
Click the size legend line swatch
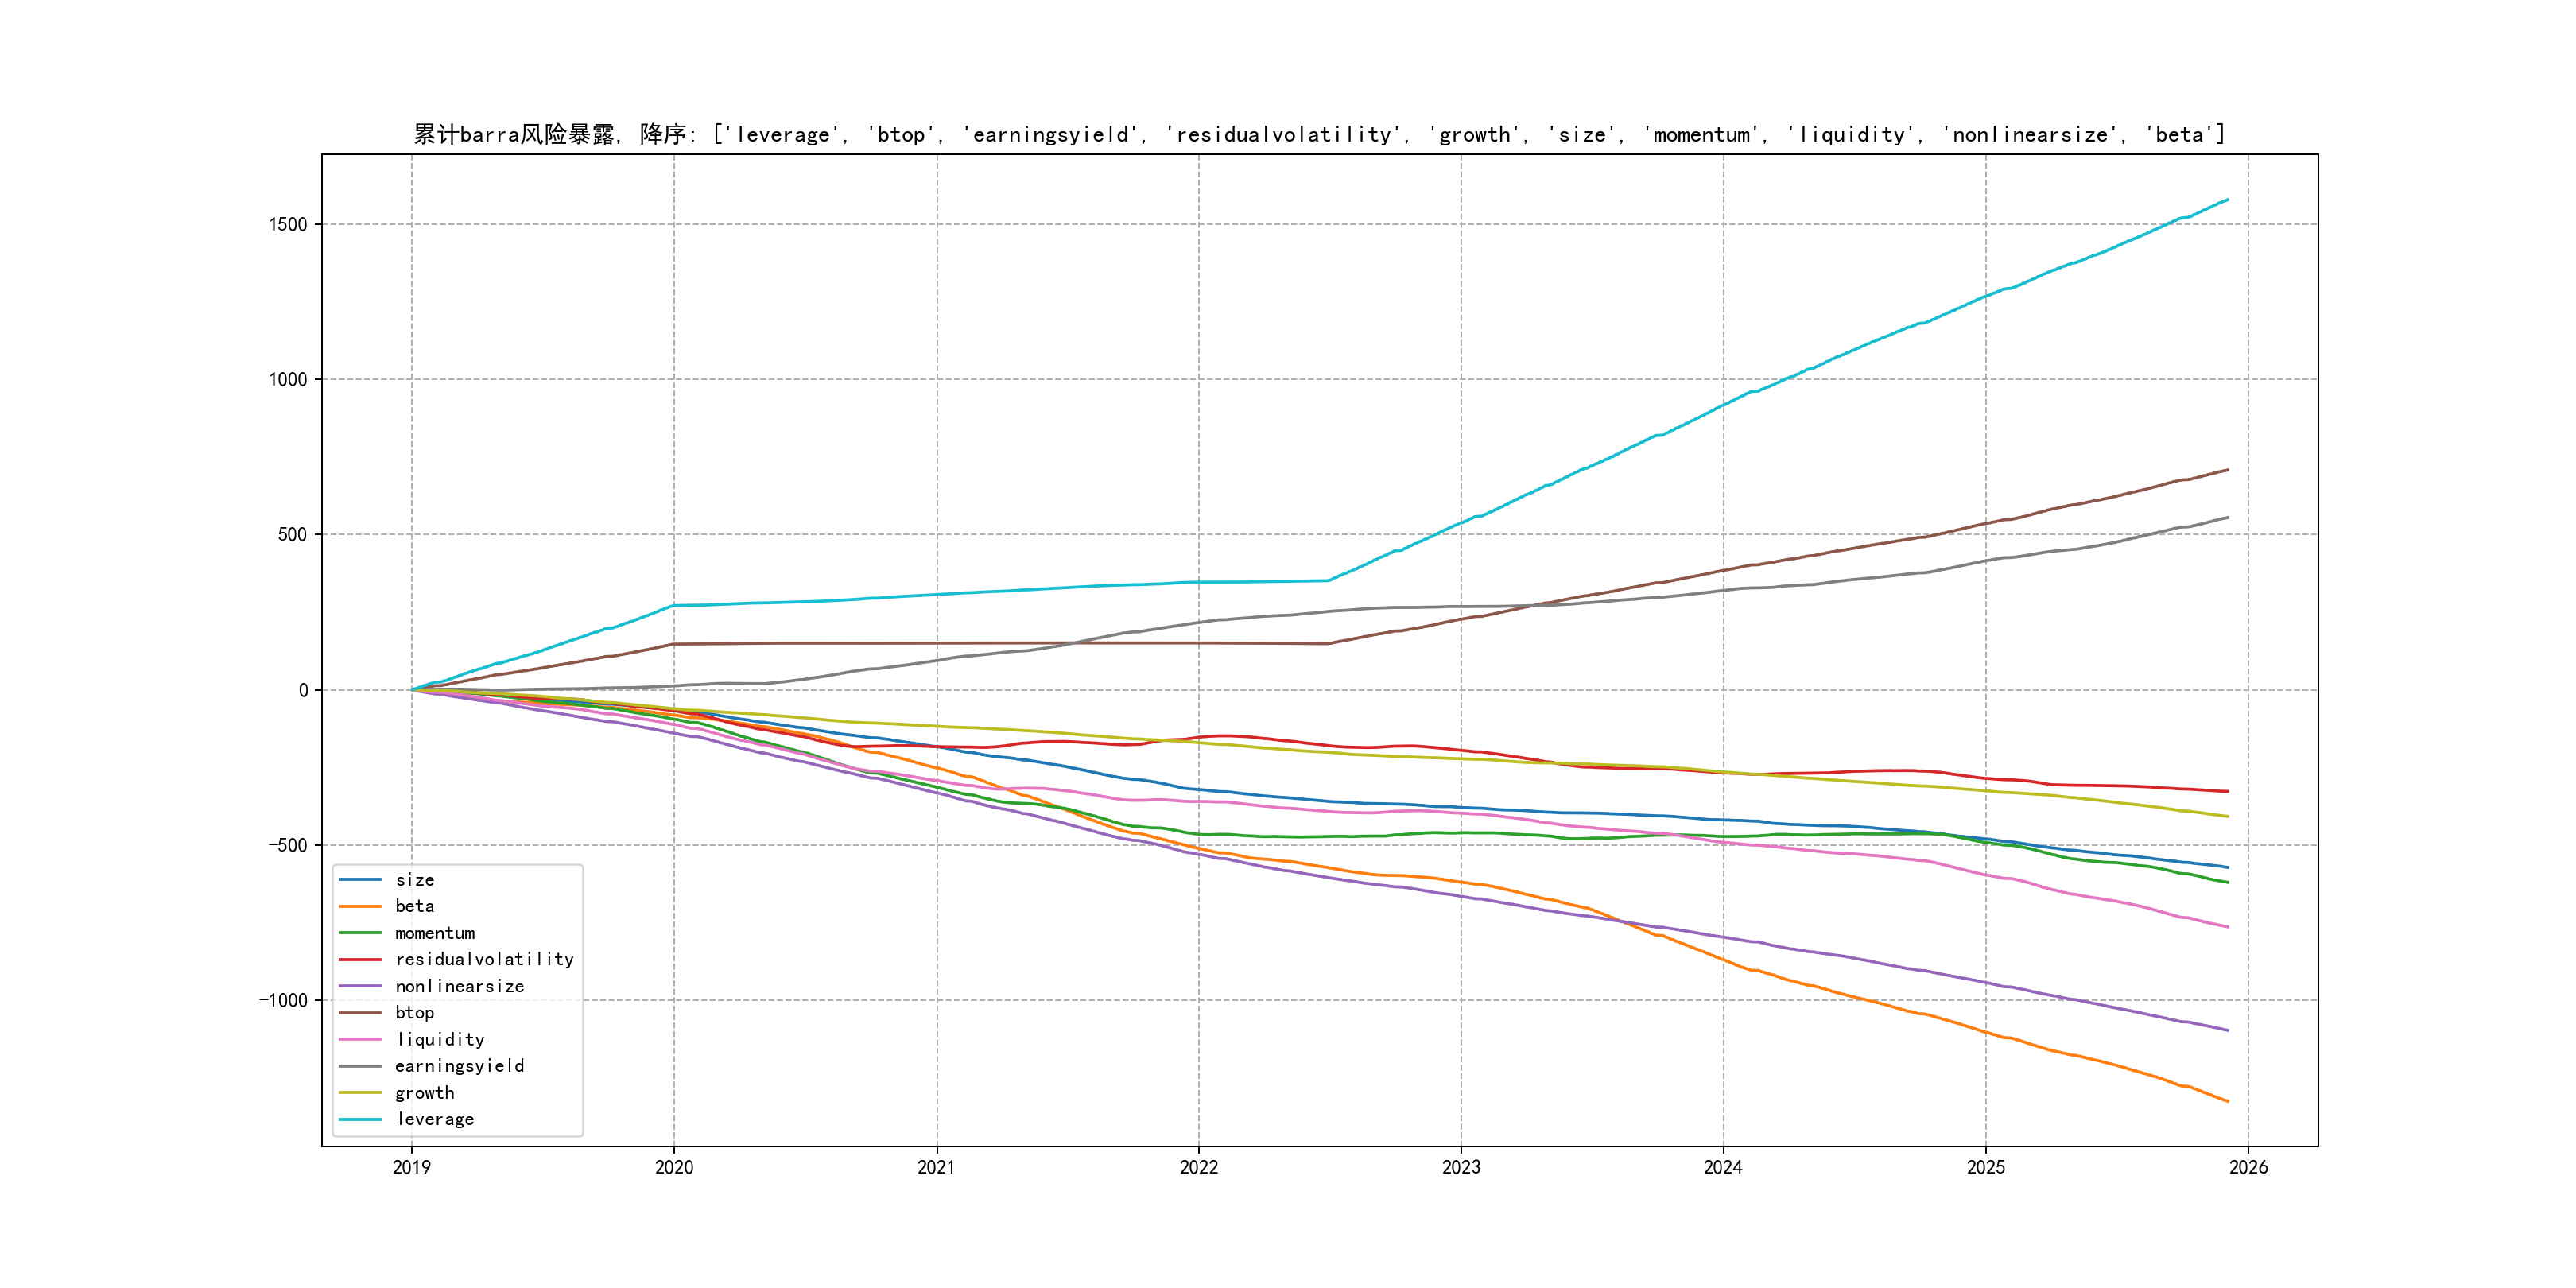click(360, 880)
